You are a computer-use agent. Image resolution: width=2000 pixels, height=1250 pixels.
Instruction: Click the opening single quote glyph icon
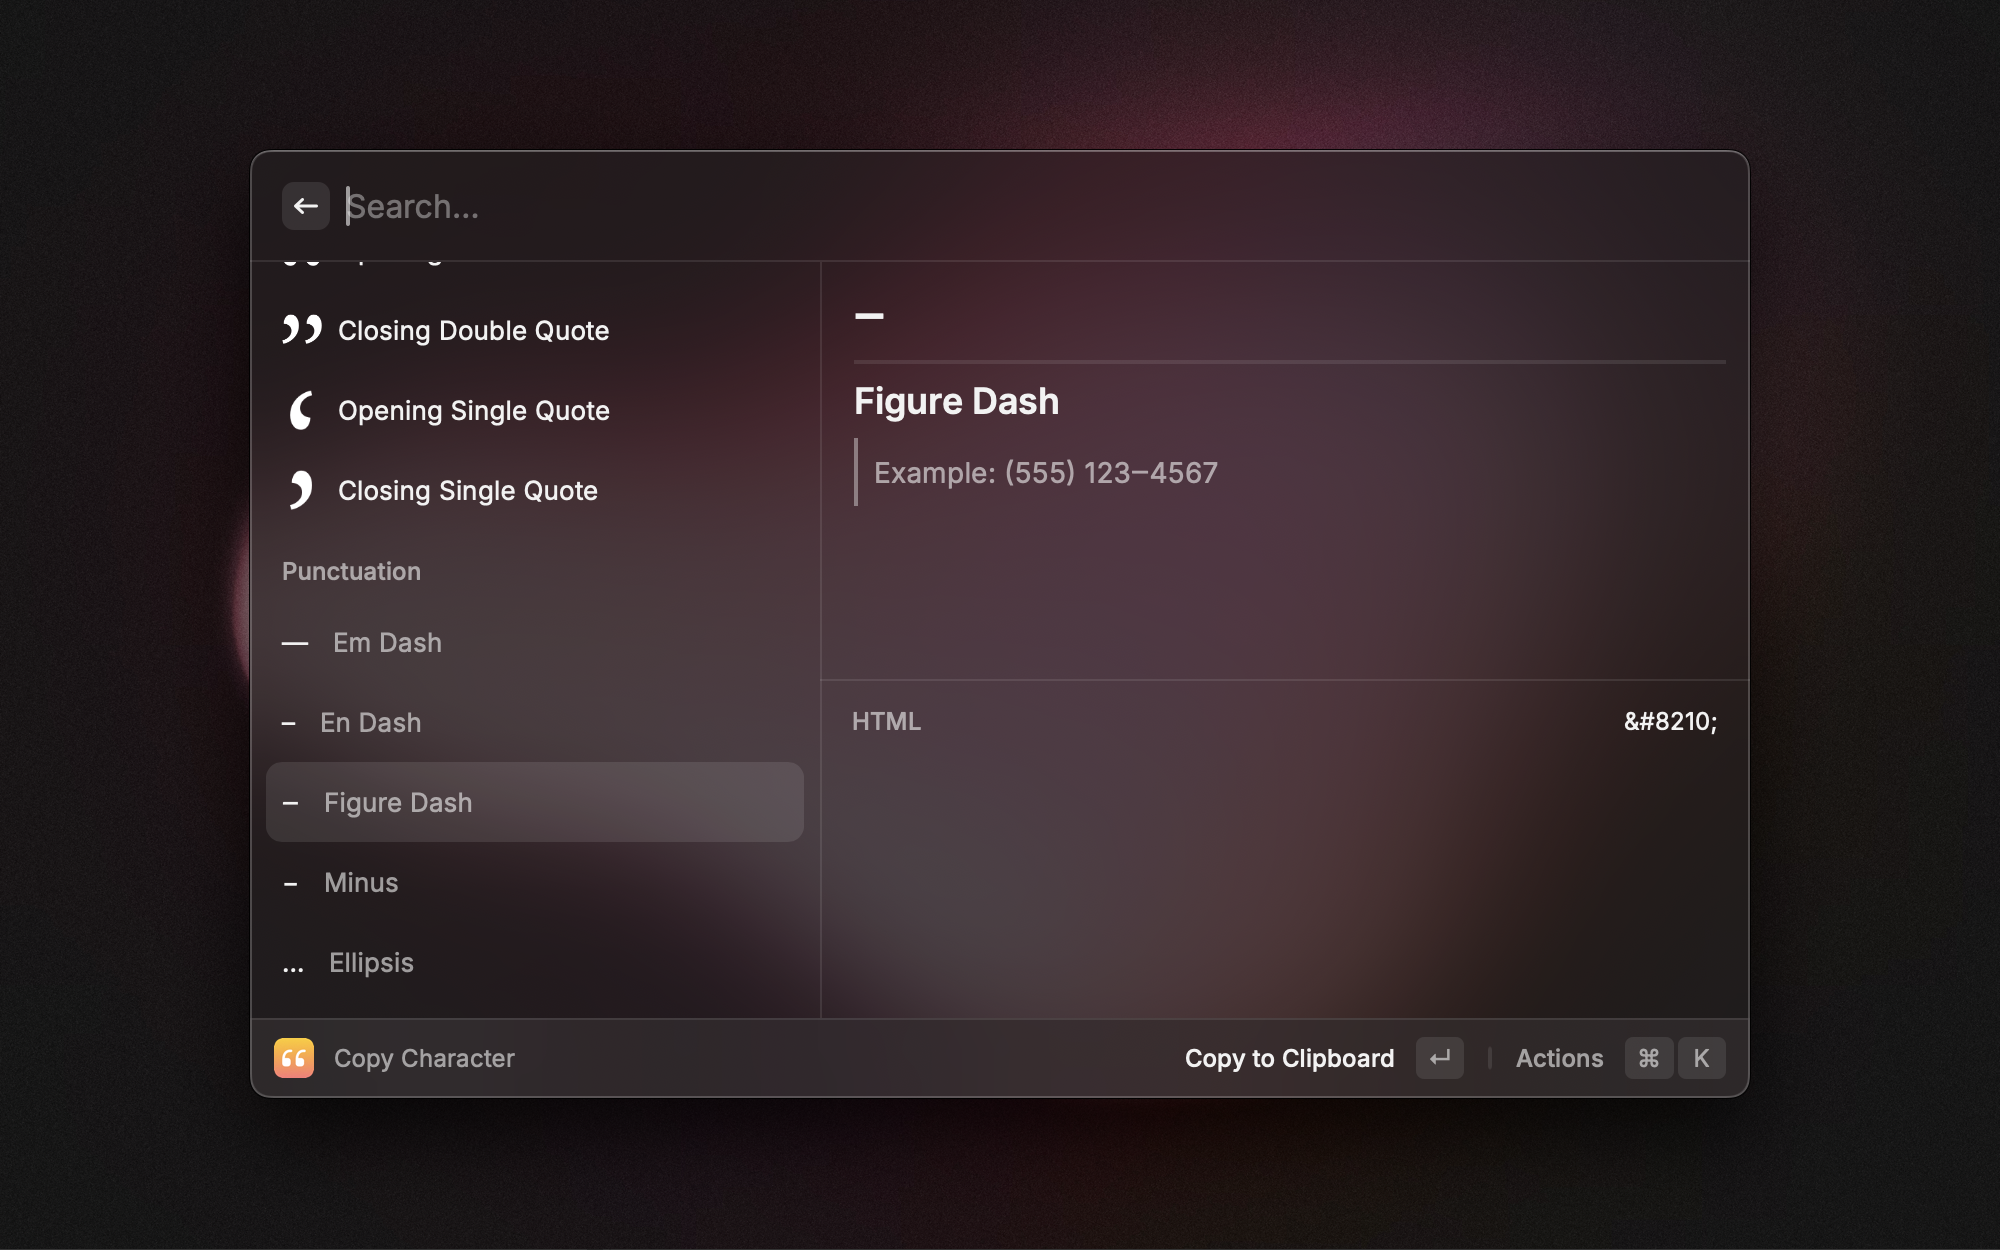301,410
